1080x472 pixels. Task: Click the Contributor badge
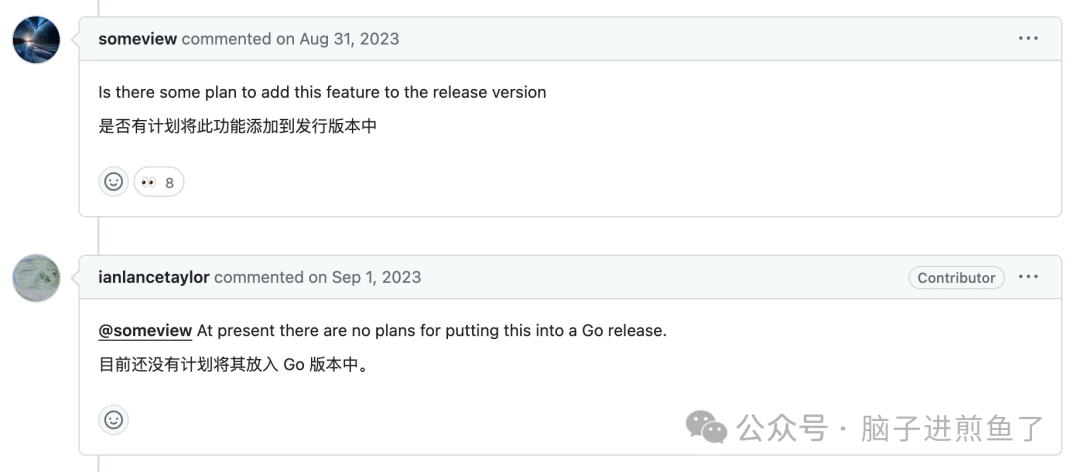pos(956,278)
